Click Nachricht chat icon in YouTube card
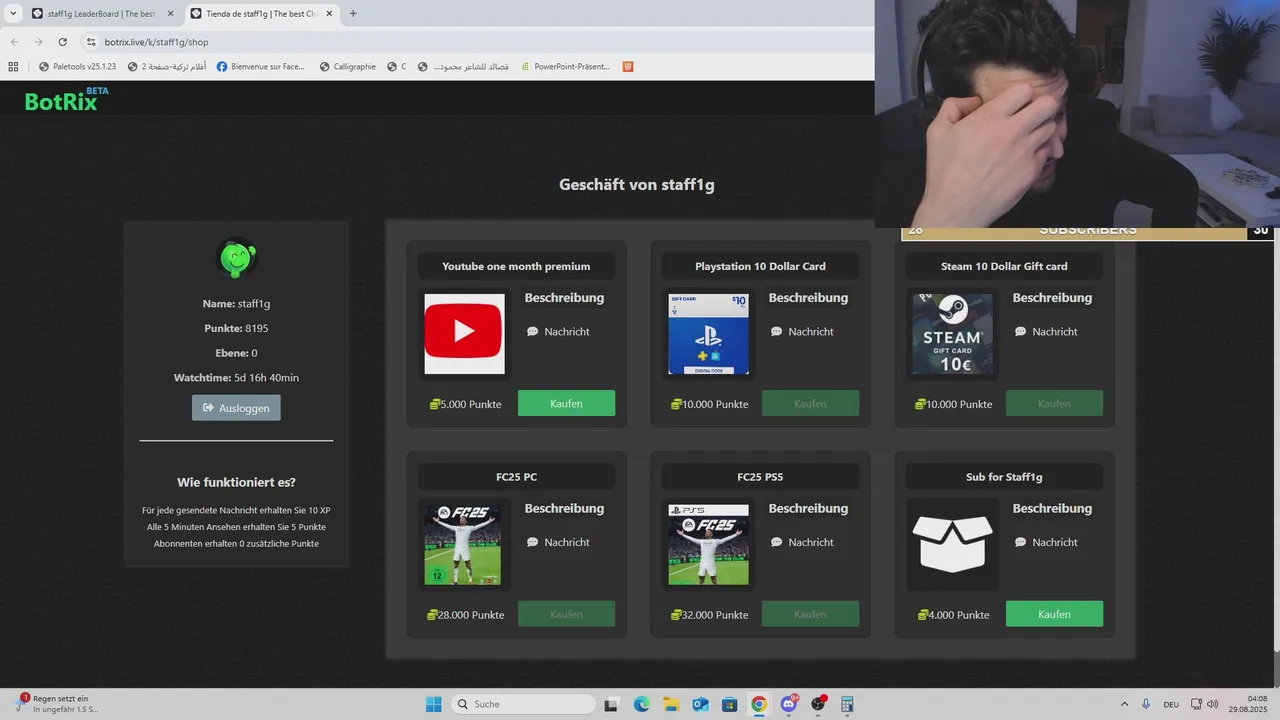Screen dimensions: 1280x720 click(532, 331)
